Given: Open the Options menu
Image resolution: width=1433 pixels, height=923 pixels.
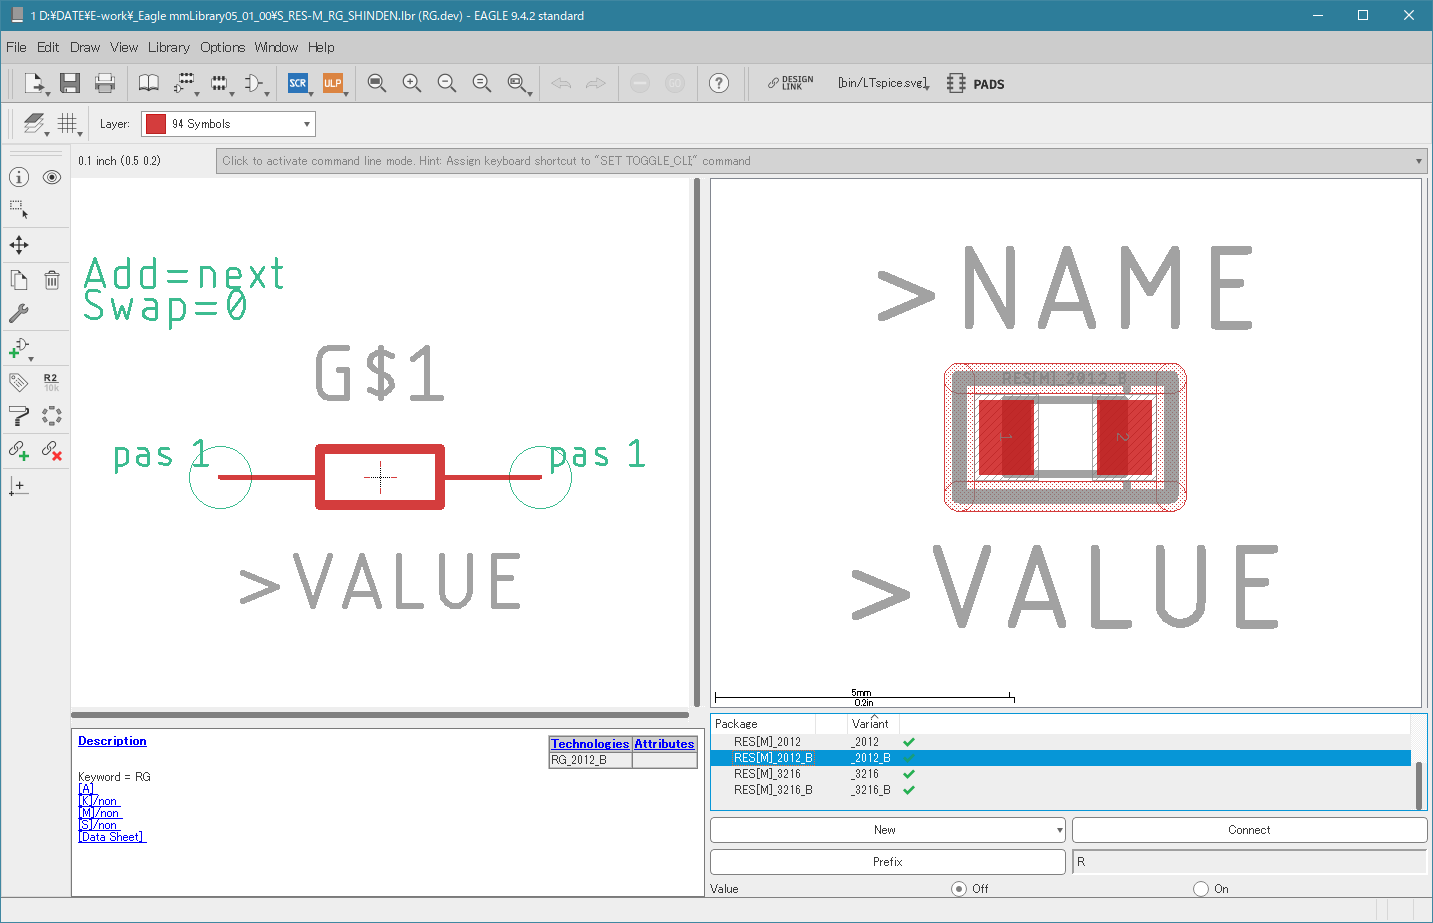Looking at the screenshot, I should 222,47.
